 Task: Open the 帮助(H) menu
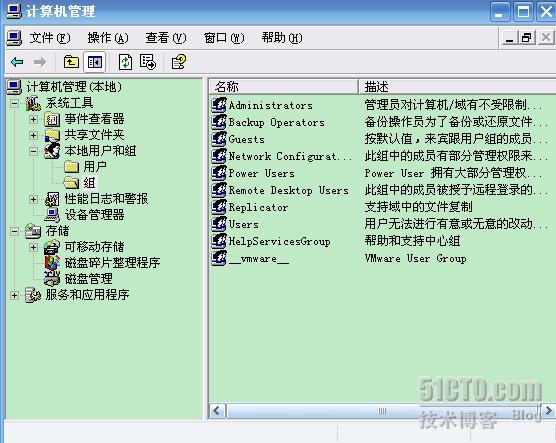pos(282,38)
